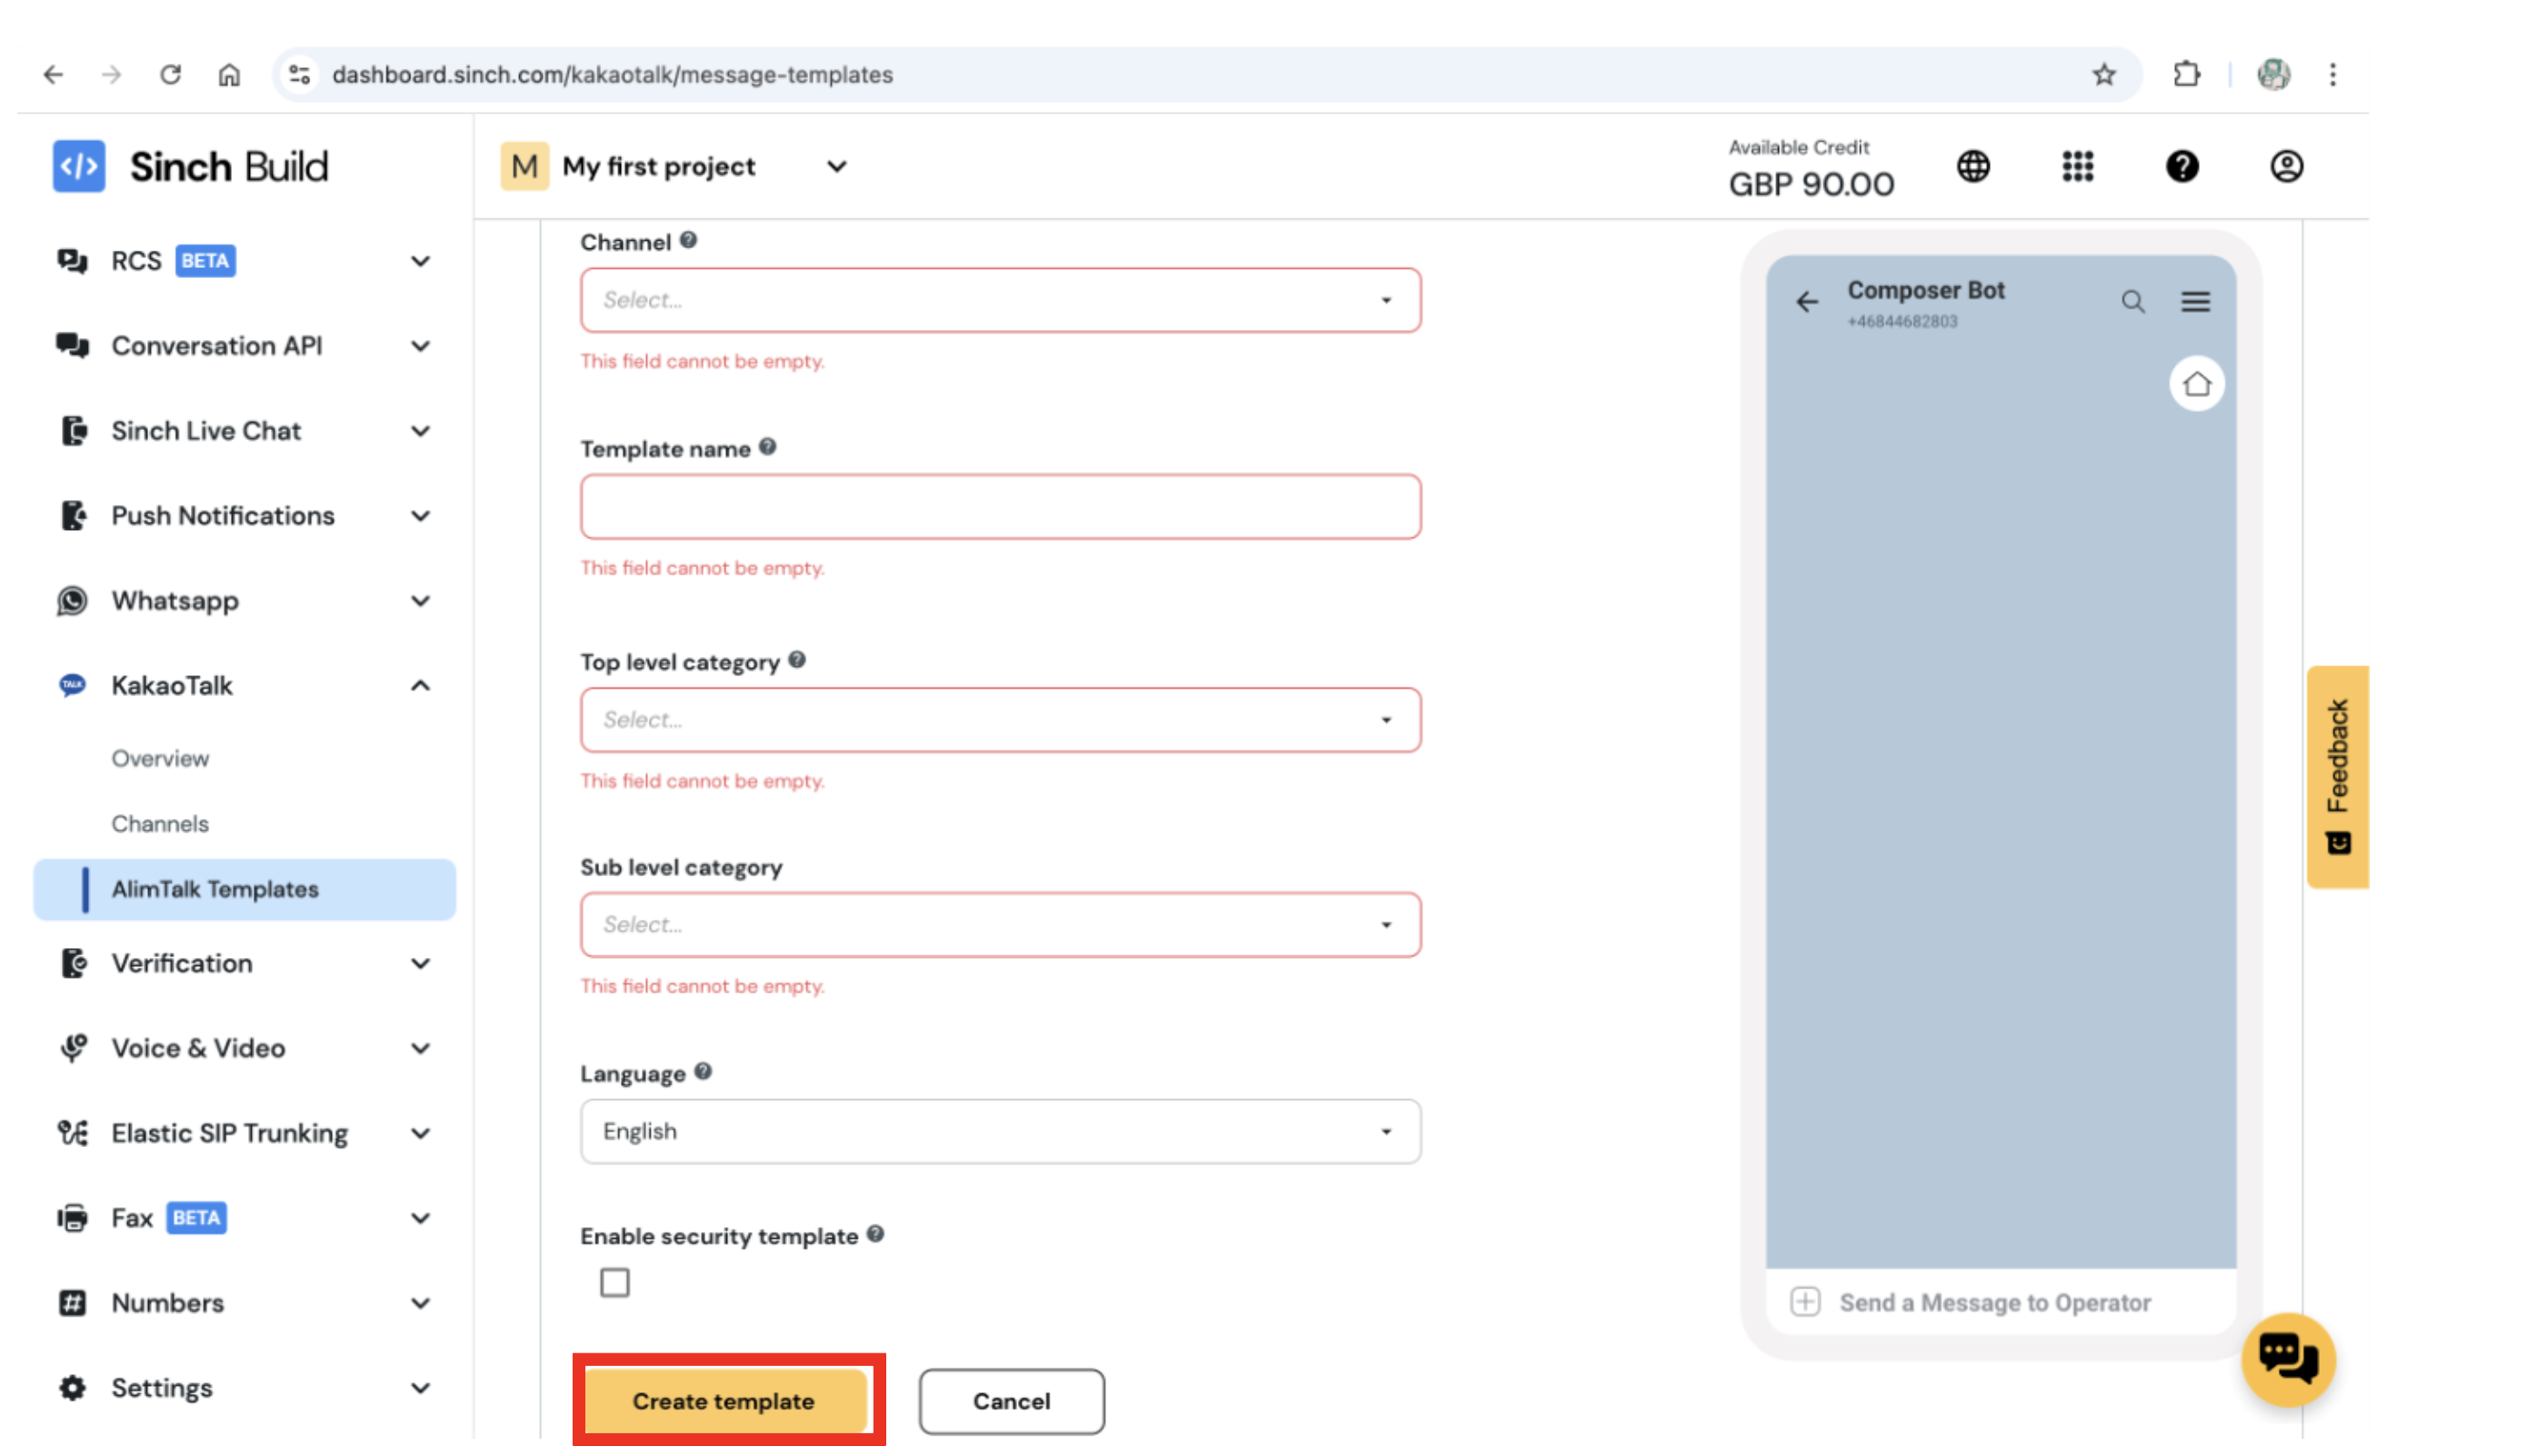Expand the Verification section

[x=421, y=963]
